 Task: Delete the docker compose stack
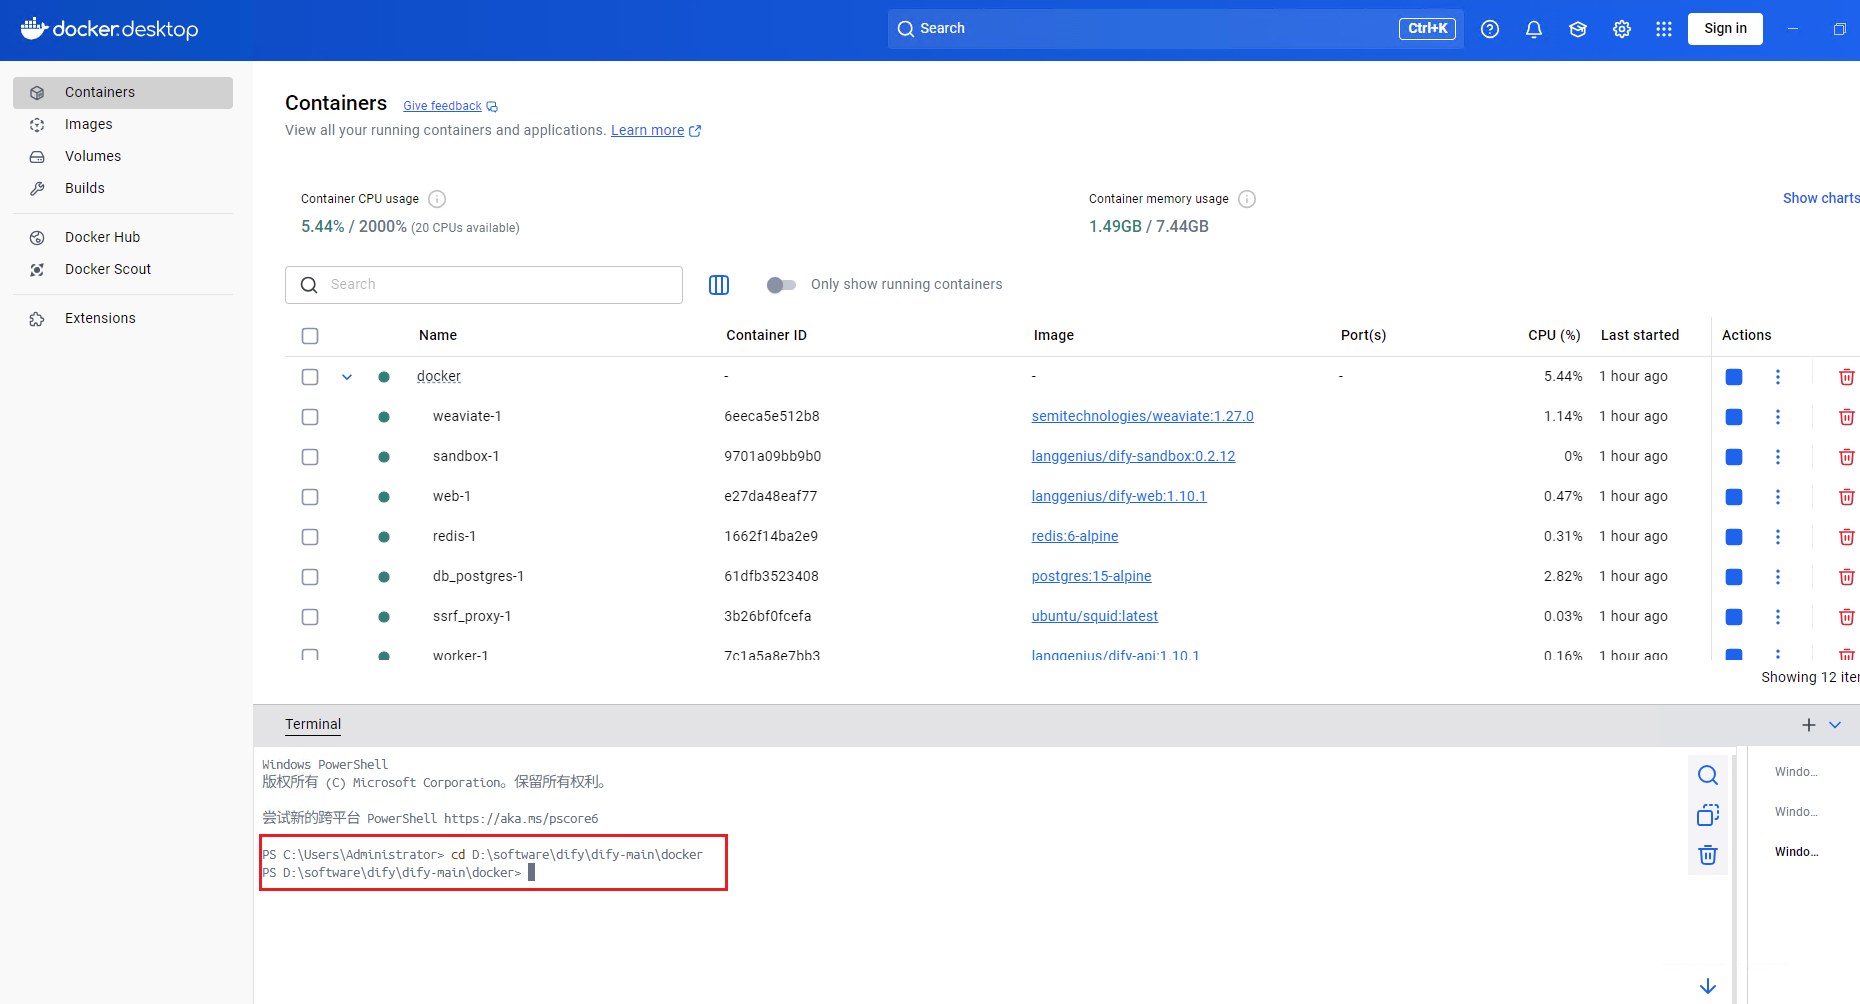pyautogui.click(x=1847, y=377)
